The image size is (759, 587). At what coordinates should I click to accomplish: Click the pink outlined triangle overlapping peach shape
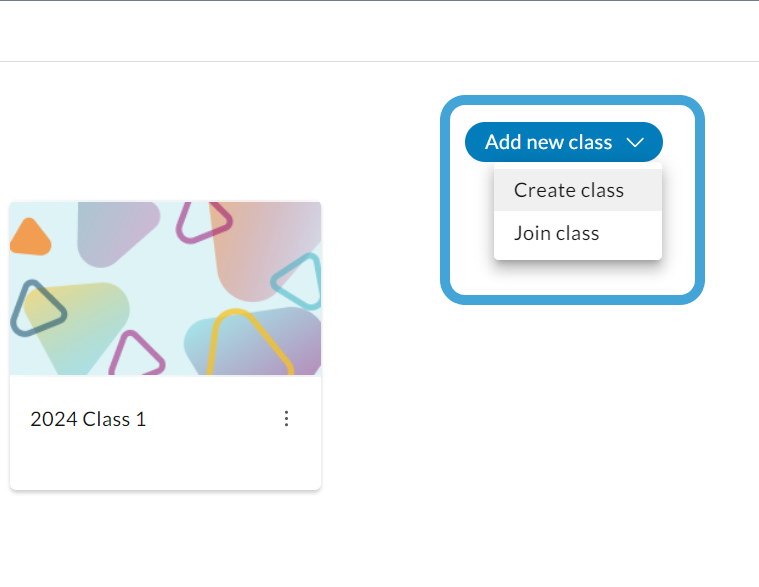coord(203,222)
